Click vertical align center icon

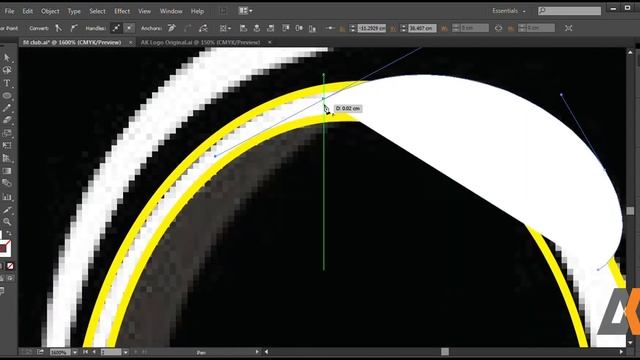pyautogui.click(x=299, y=28)
